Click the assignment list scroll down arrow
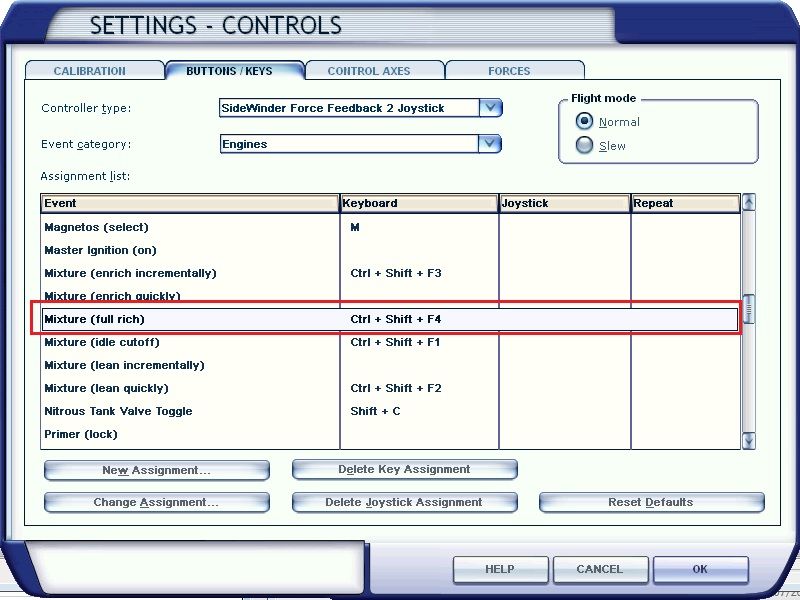The height and width of the screenshot is (600, 800). click(749, 440)
